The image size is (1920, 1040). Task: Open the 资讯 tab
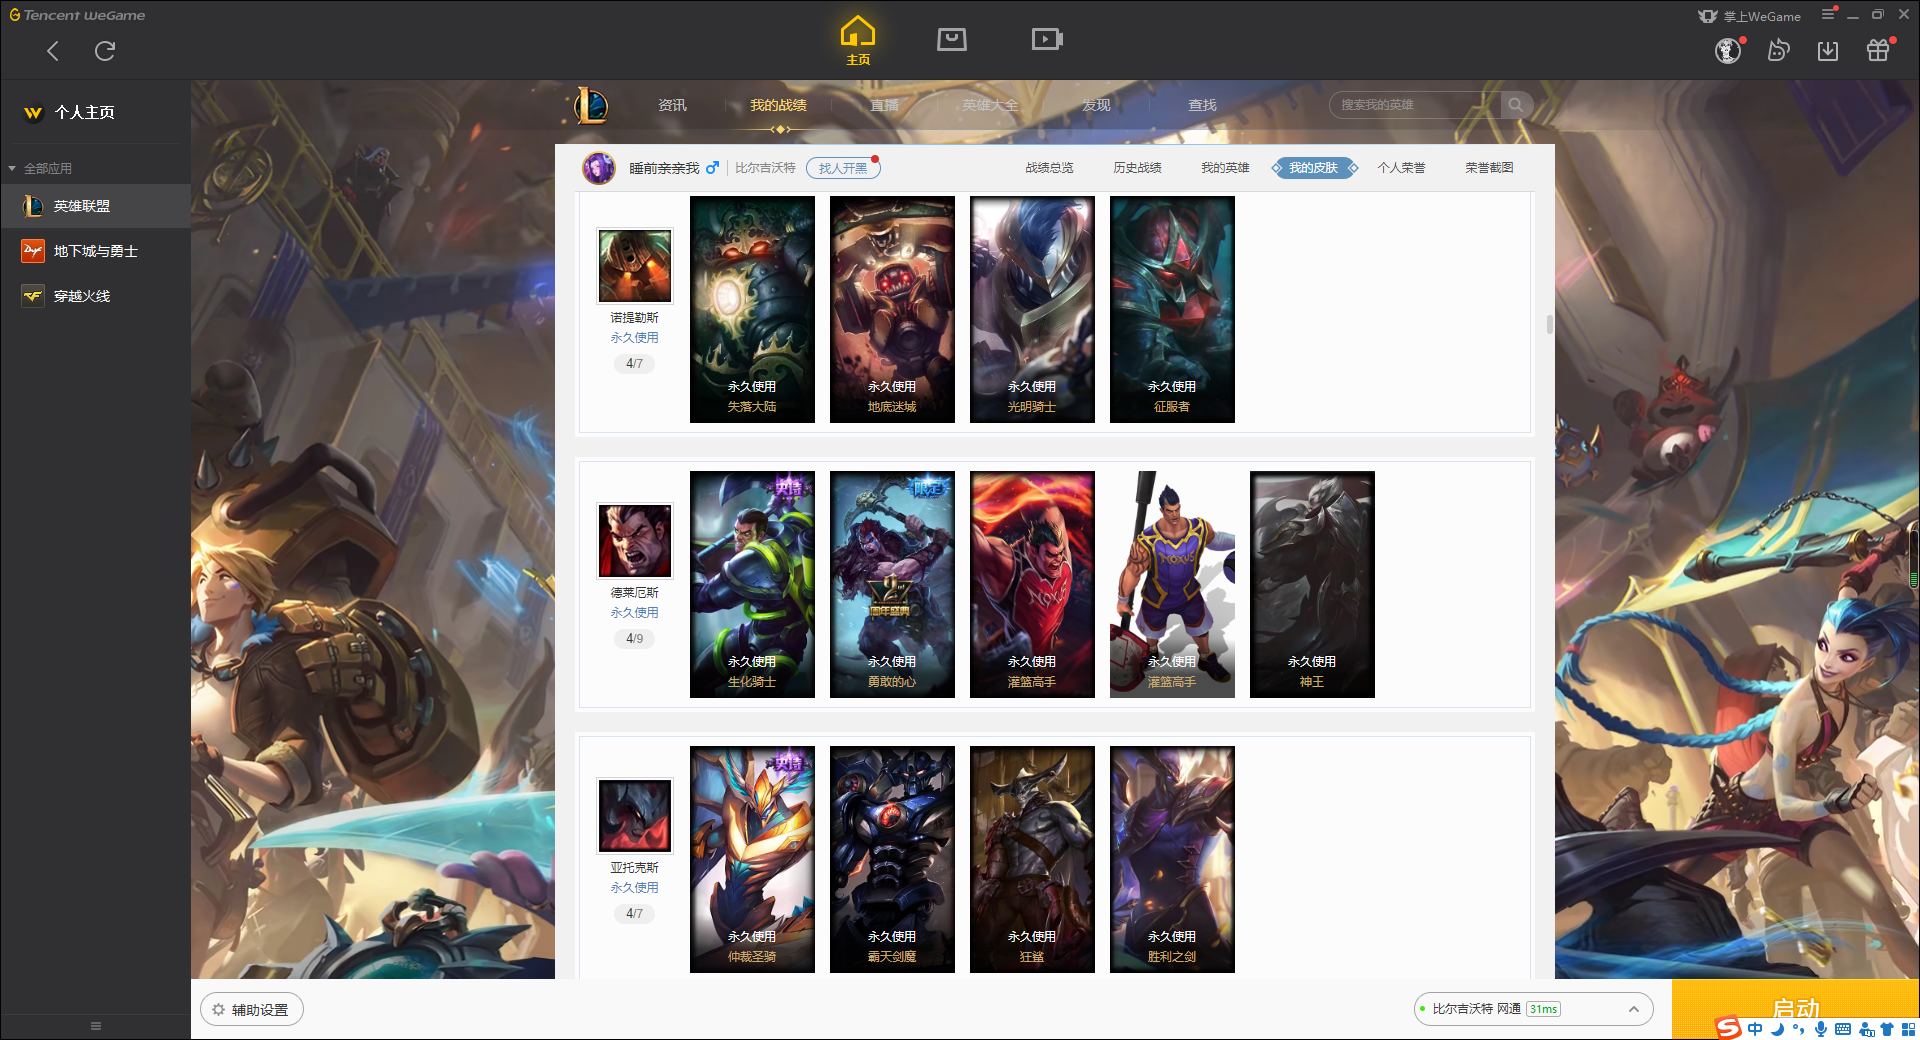[x=672, y=105]
